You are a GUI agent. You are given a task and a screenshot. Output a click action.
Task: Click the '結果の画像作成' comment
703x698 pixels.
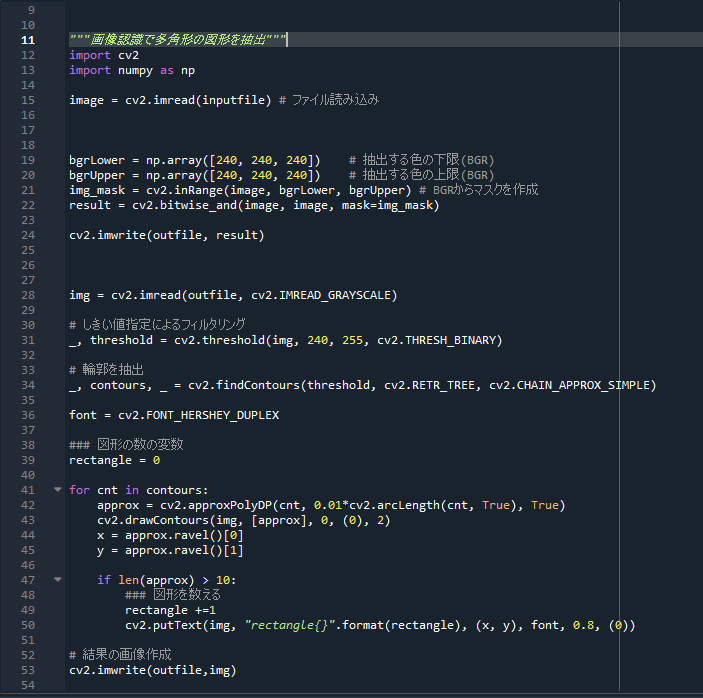126,654
